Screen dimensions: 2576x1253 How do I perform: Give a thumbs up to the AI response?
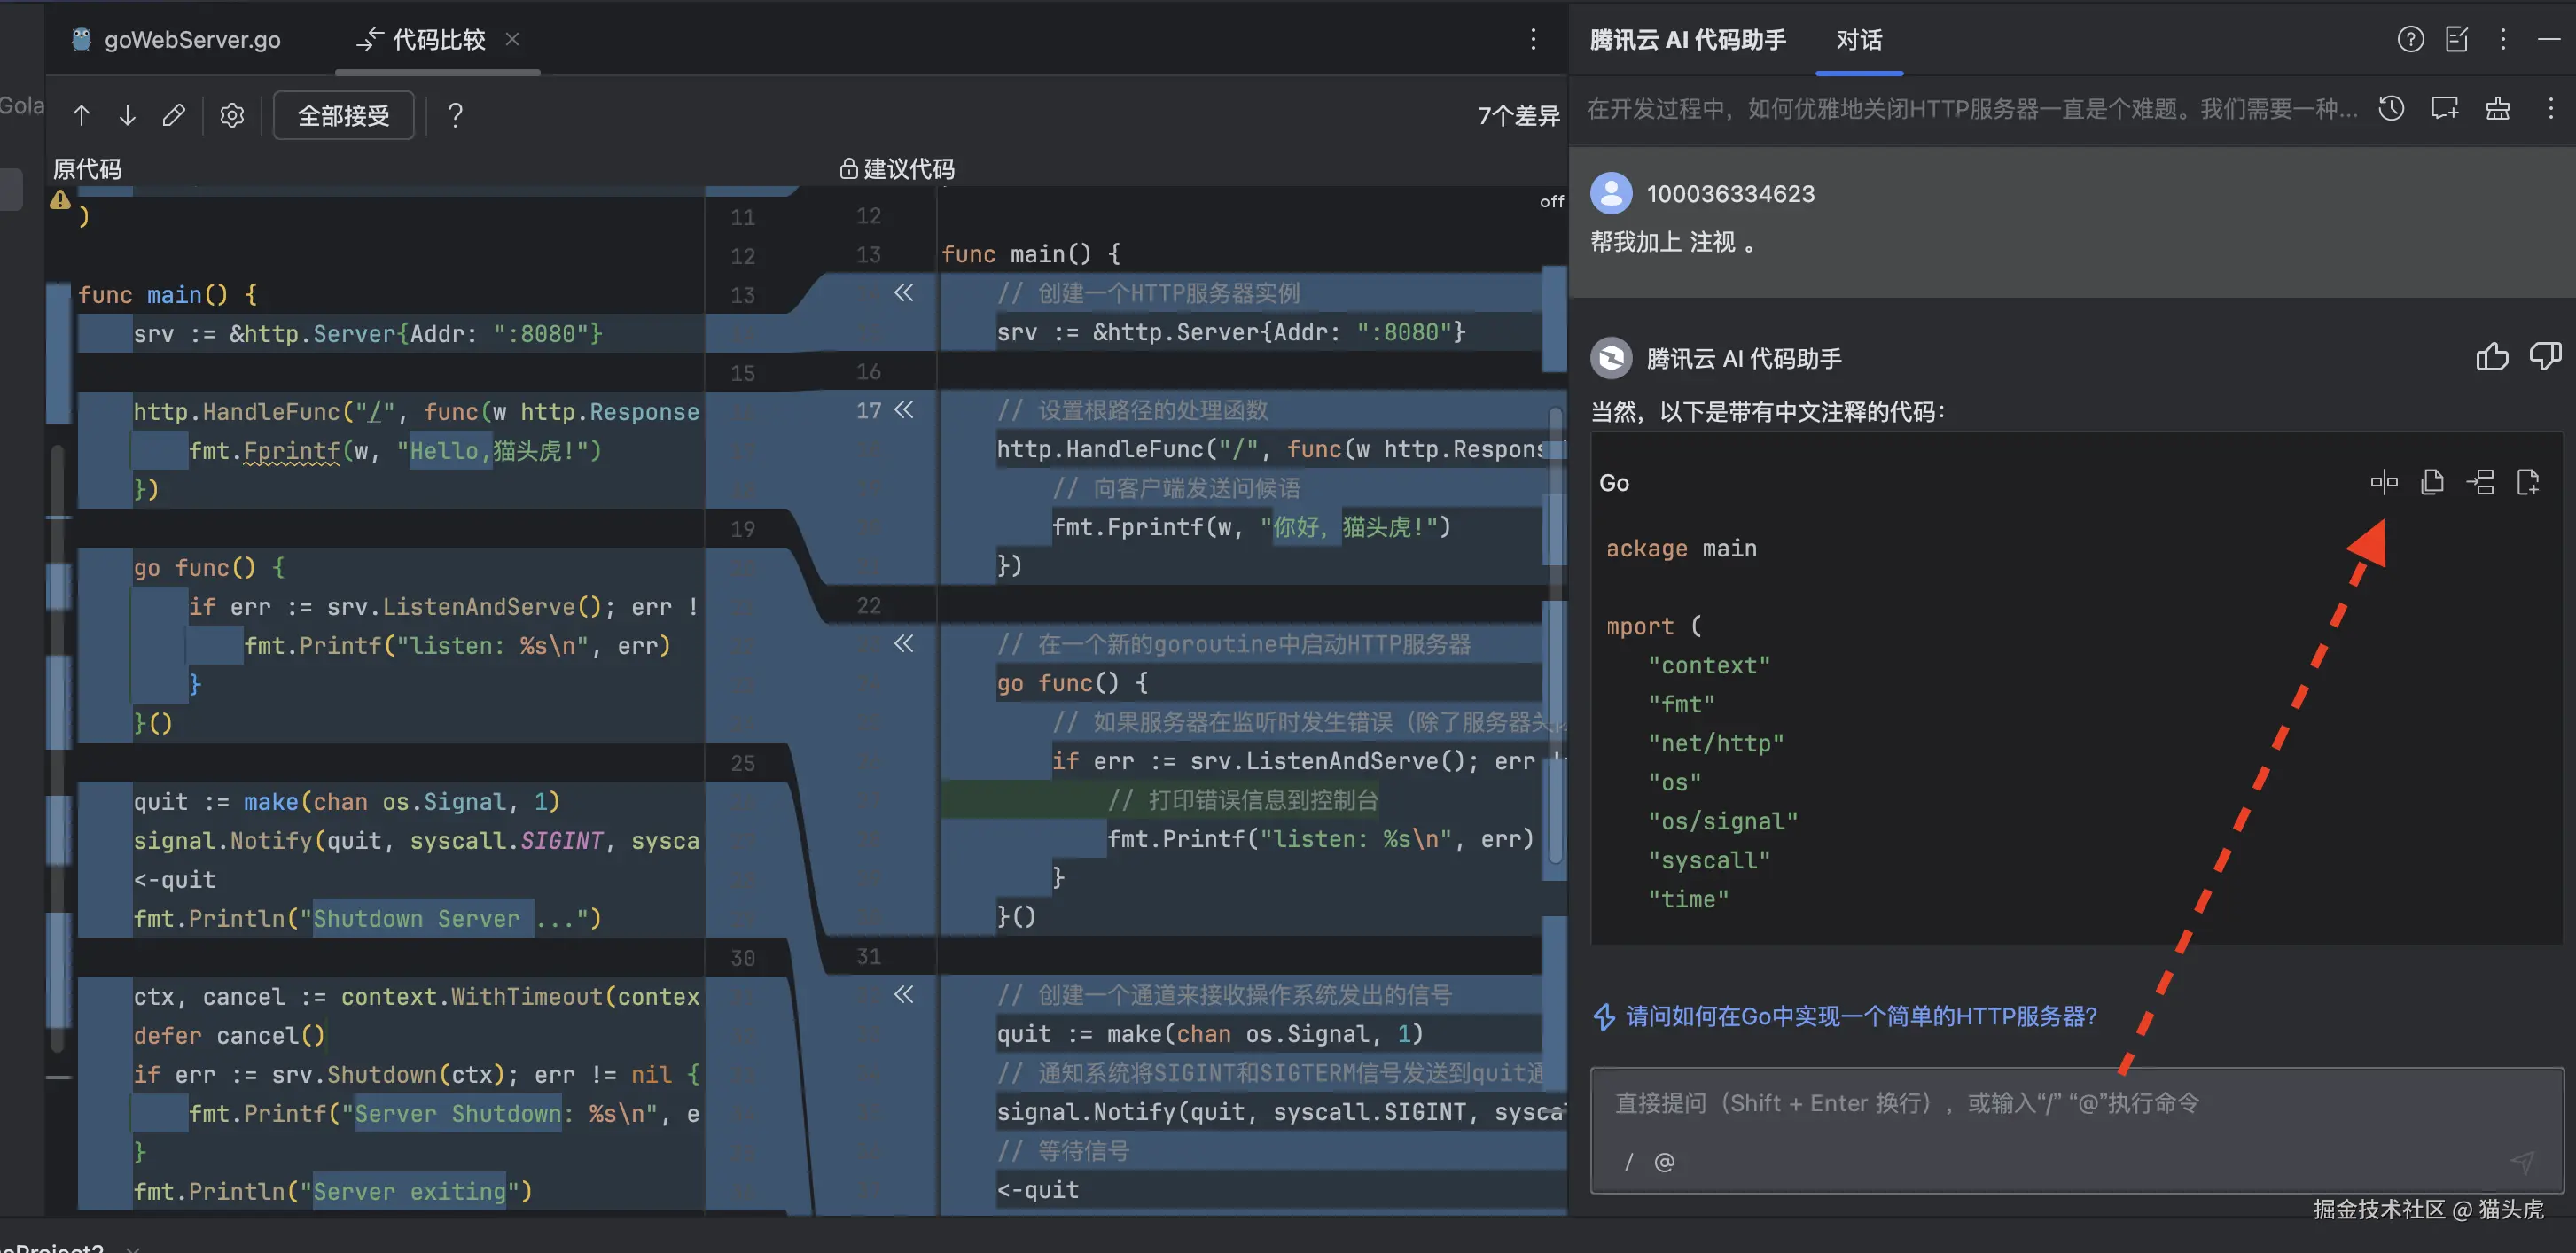click(x=2492, y=357)
